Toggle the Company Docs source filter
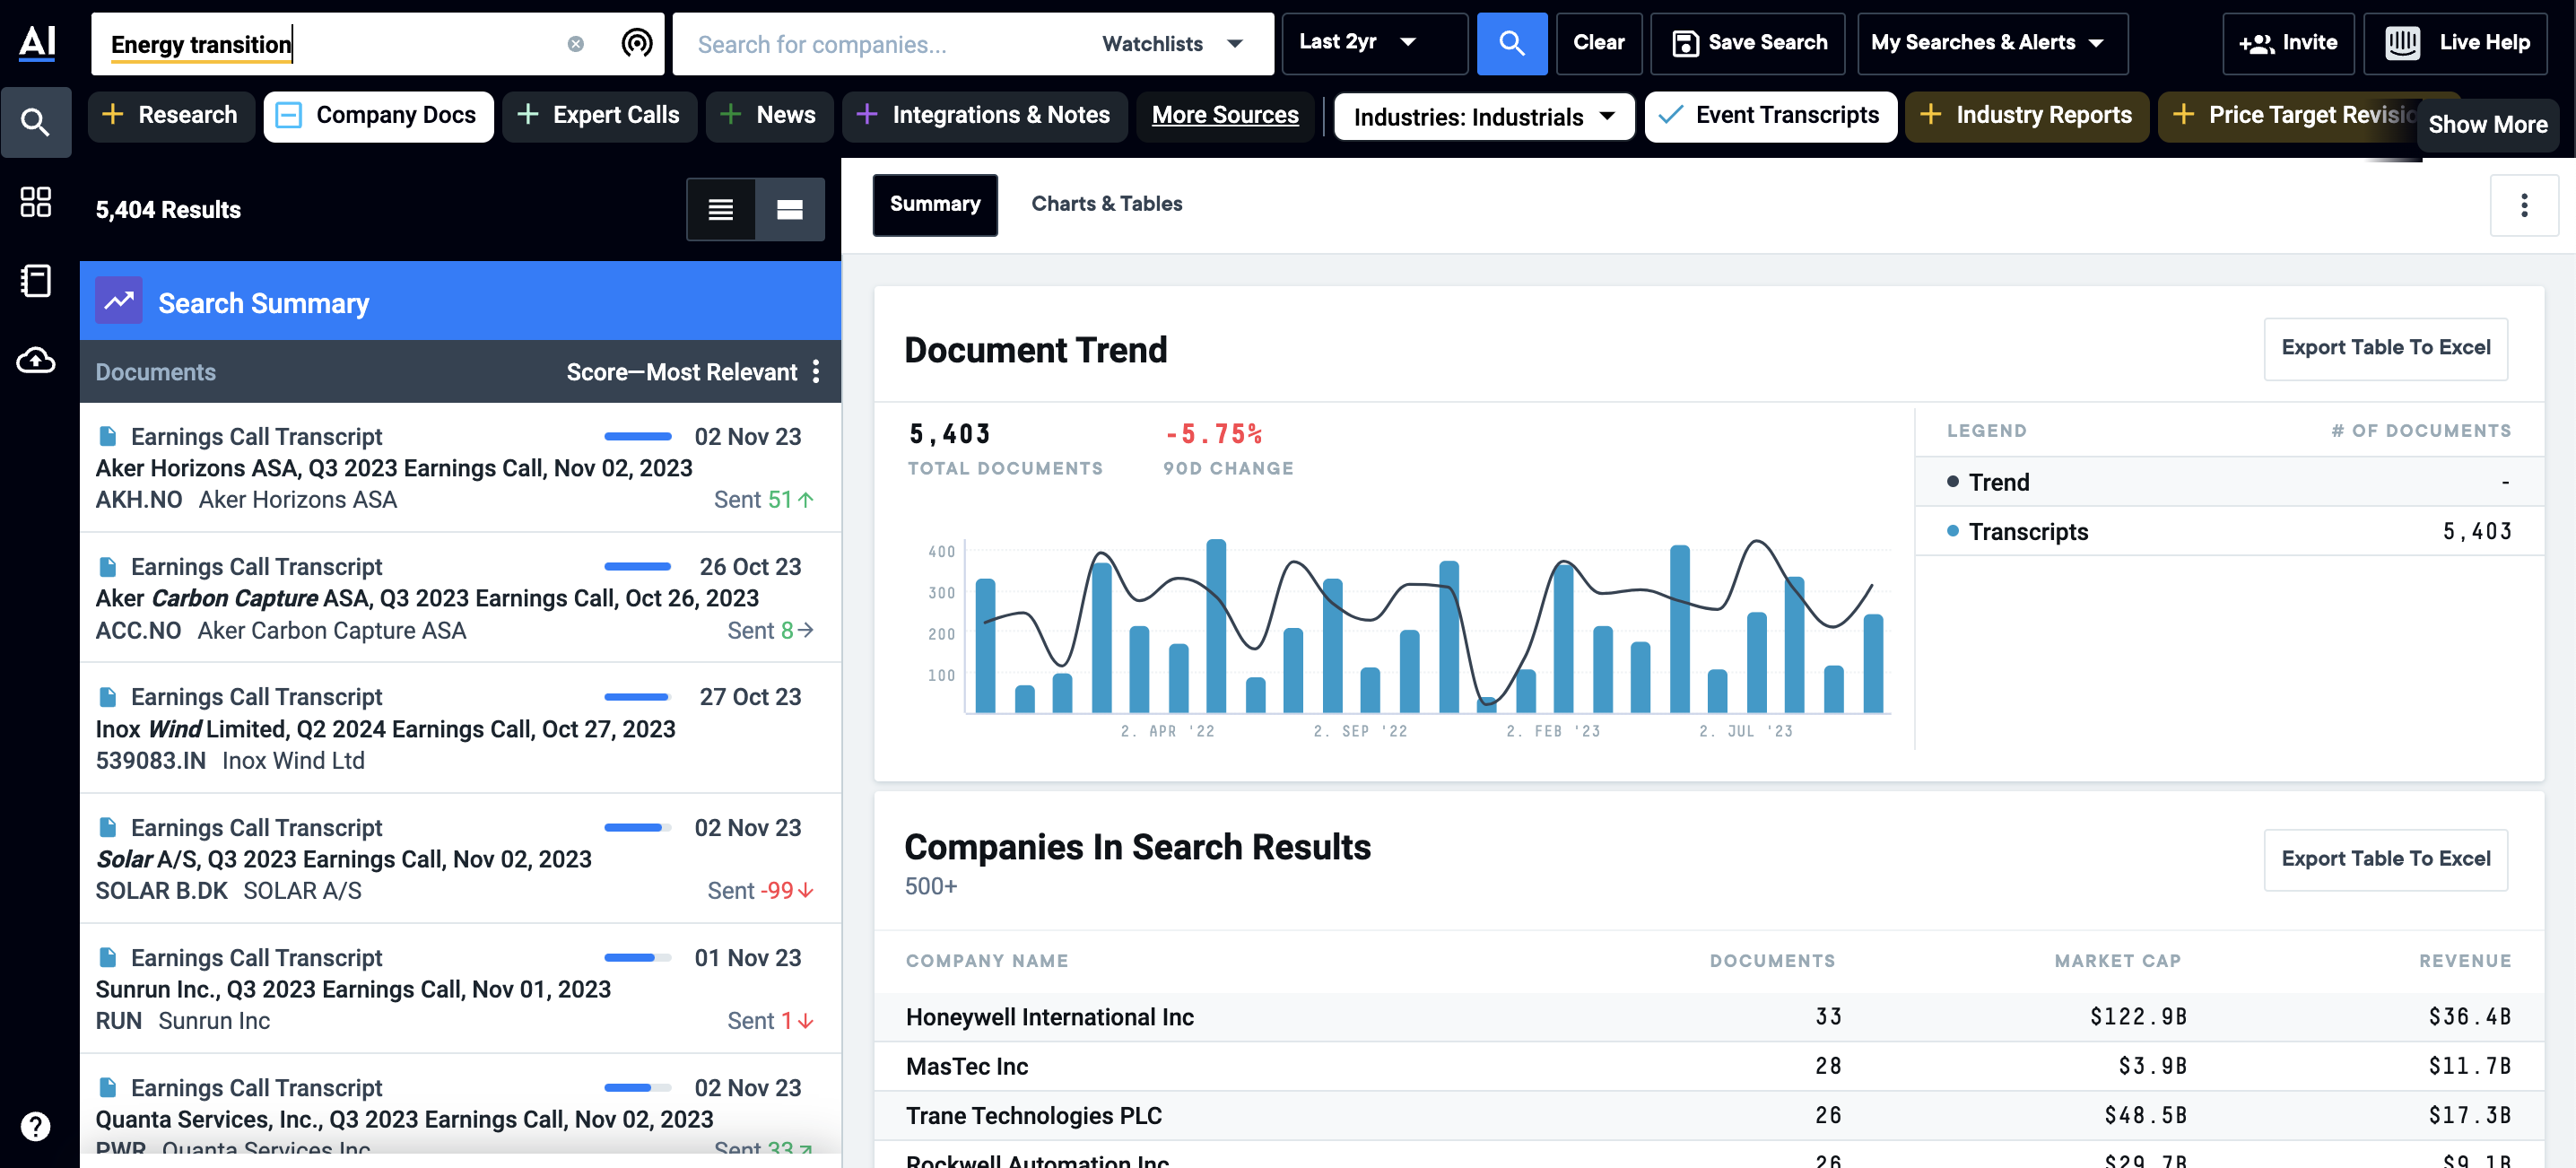 [379, 116]
